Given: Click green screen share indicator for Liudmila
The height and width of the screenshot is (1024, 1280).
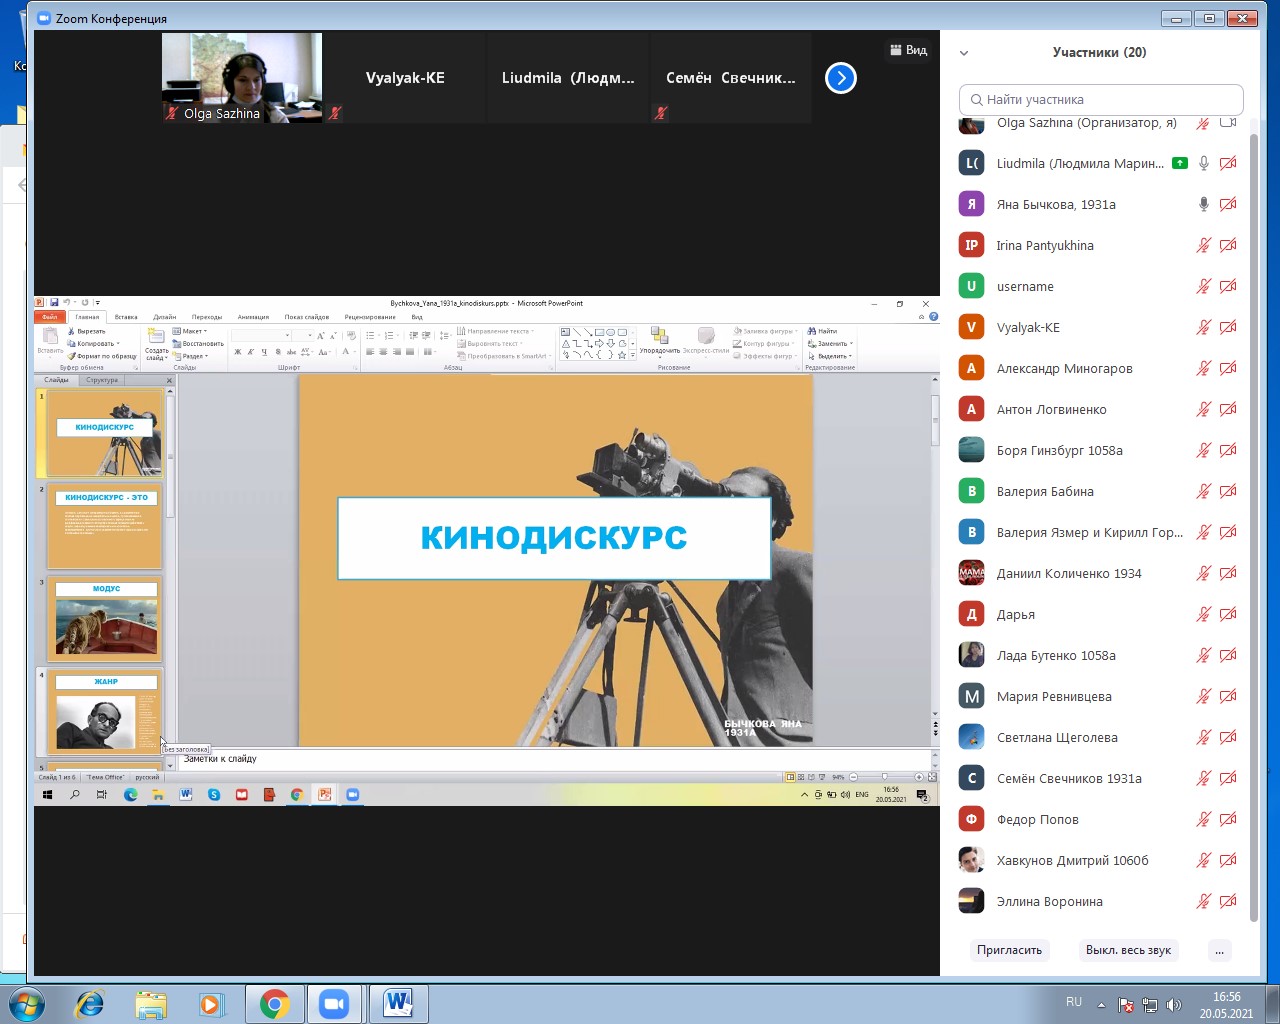Looking at the screenshot, I should point(1180,163).
